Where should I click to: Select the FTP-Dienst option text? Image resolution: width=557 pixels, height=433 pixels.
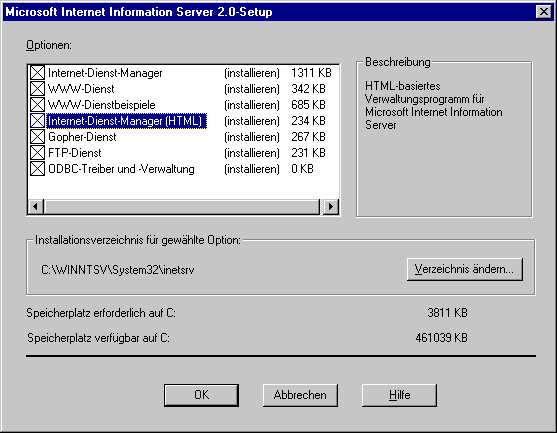[75, 153]
